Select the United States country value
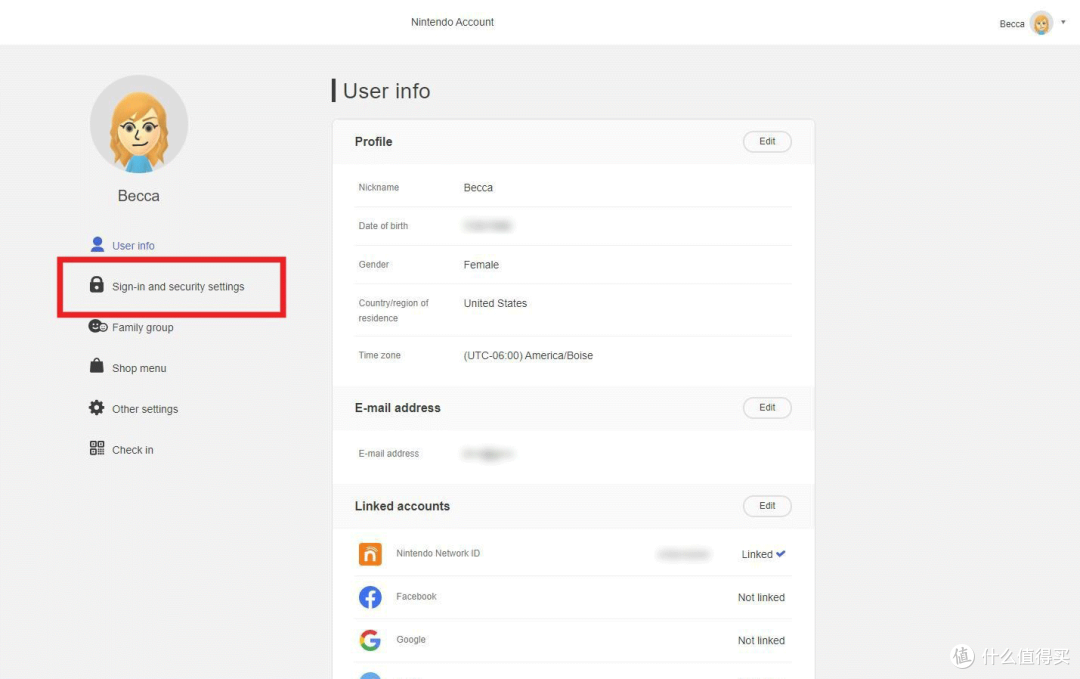1080x679 pixels. (495, 303)
